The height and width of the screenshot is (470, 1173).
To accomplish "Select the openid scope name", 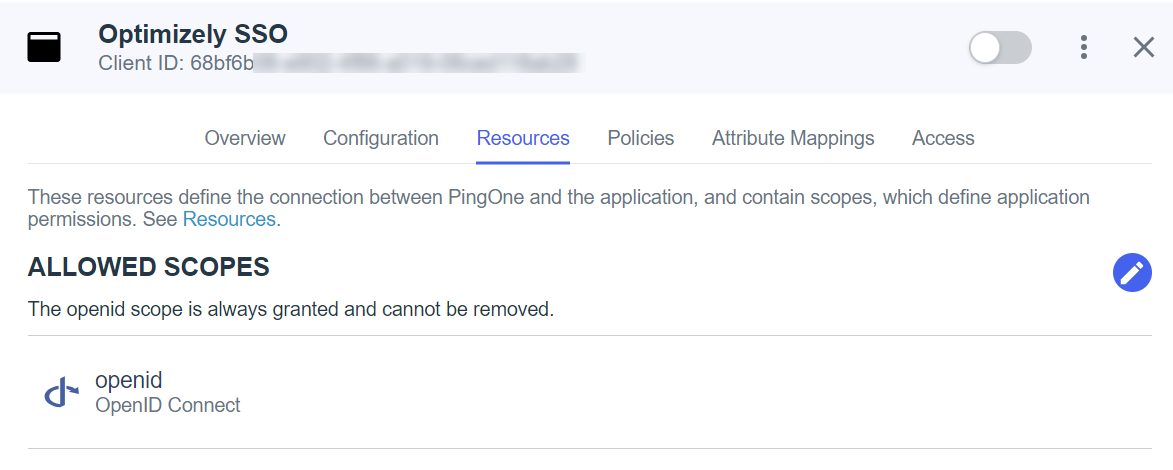I will tap(129, 380).
